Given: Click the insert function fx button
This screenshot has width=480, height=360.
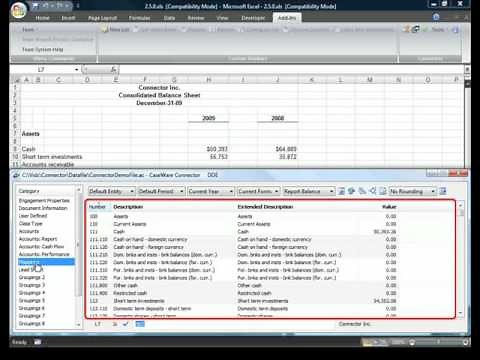Looking at the screenshot, I should (113, 69).
